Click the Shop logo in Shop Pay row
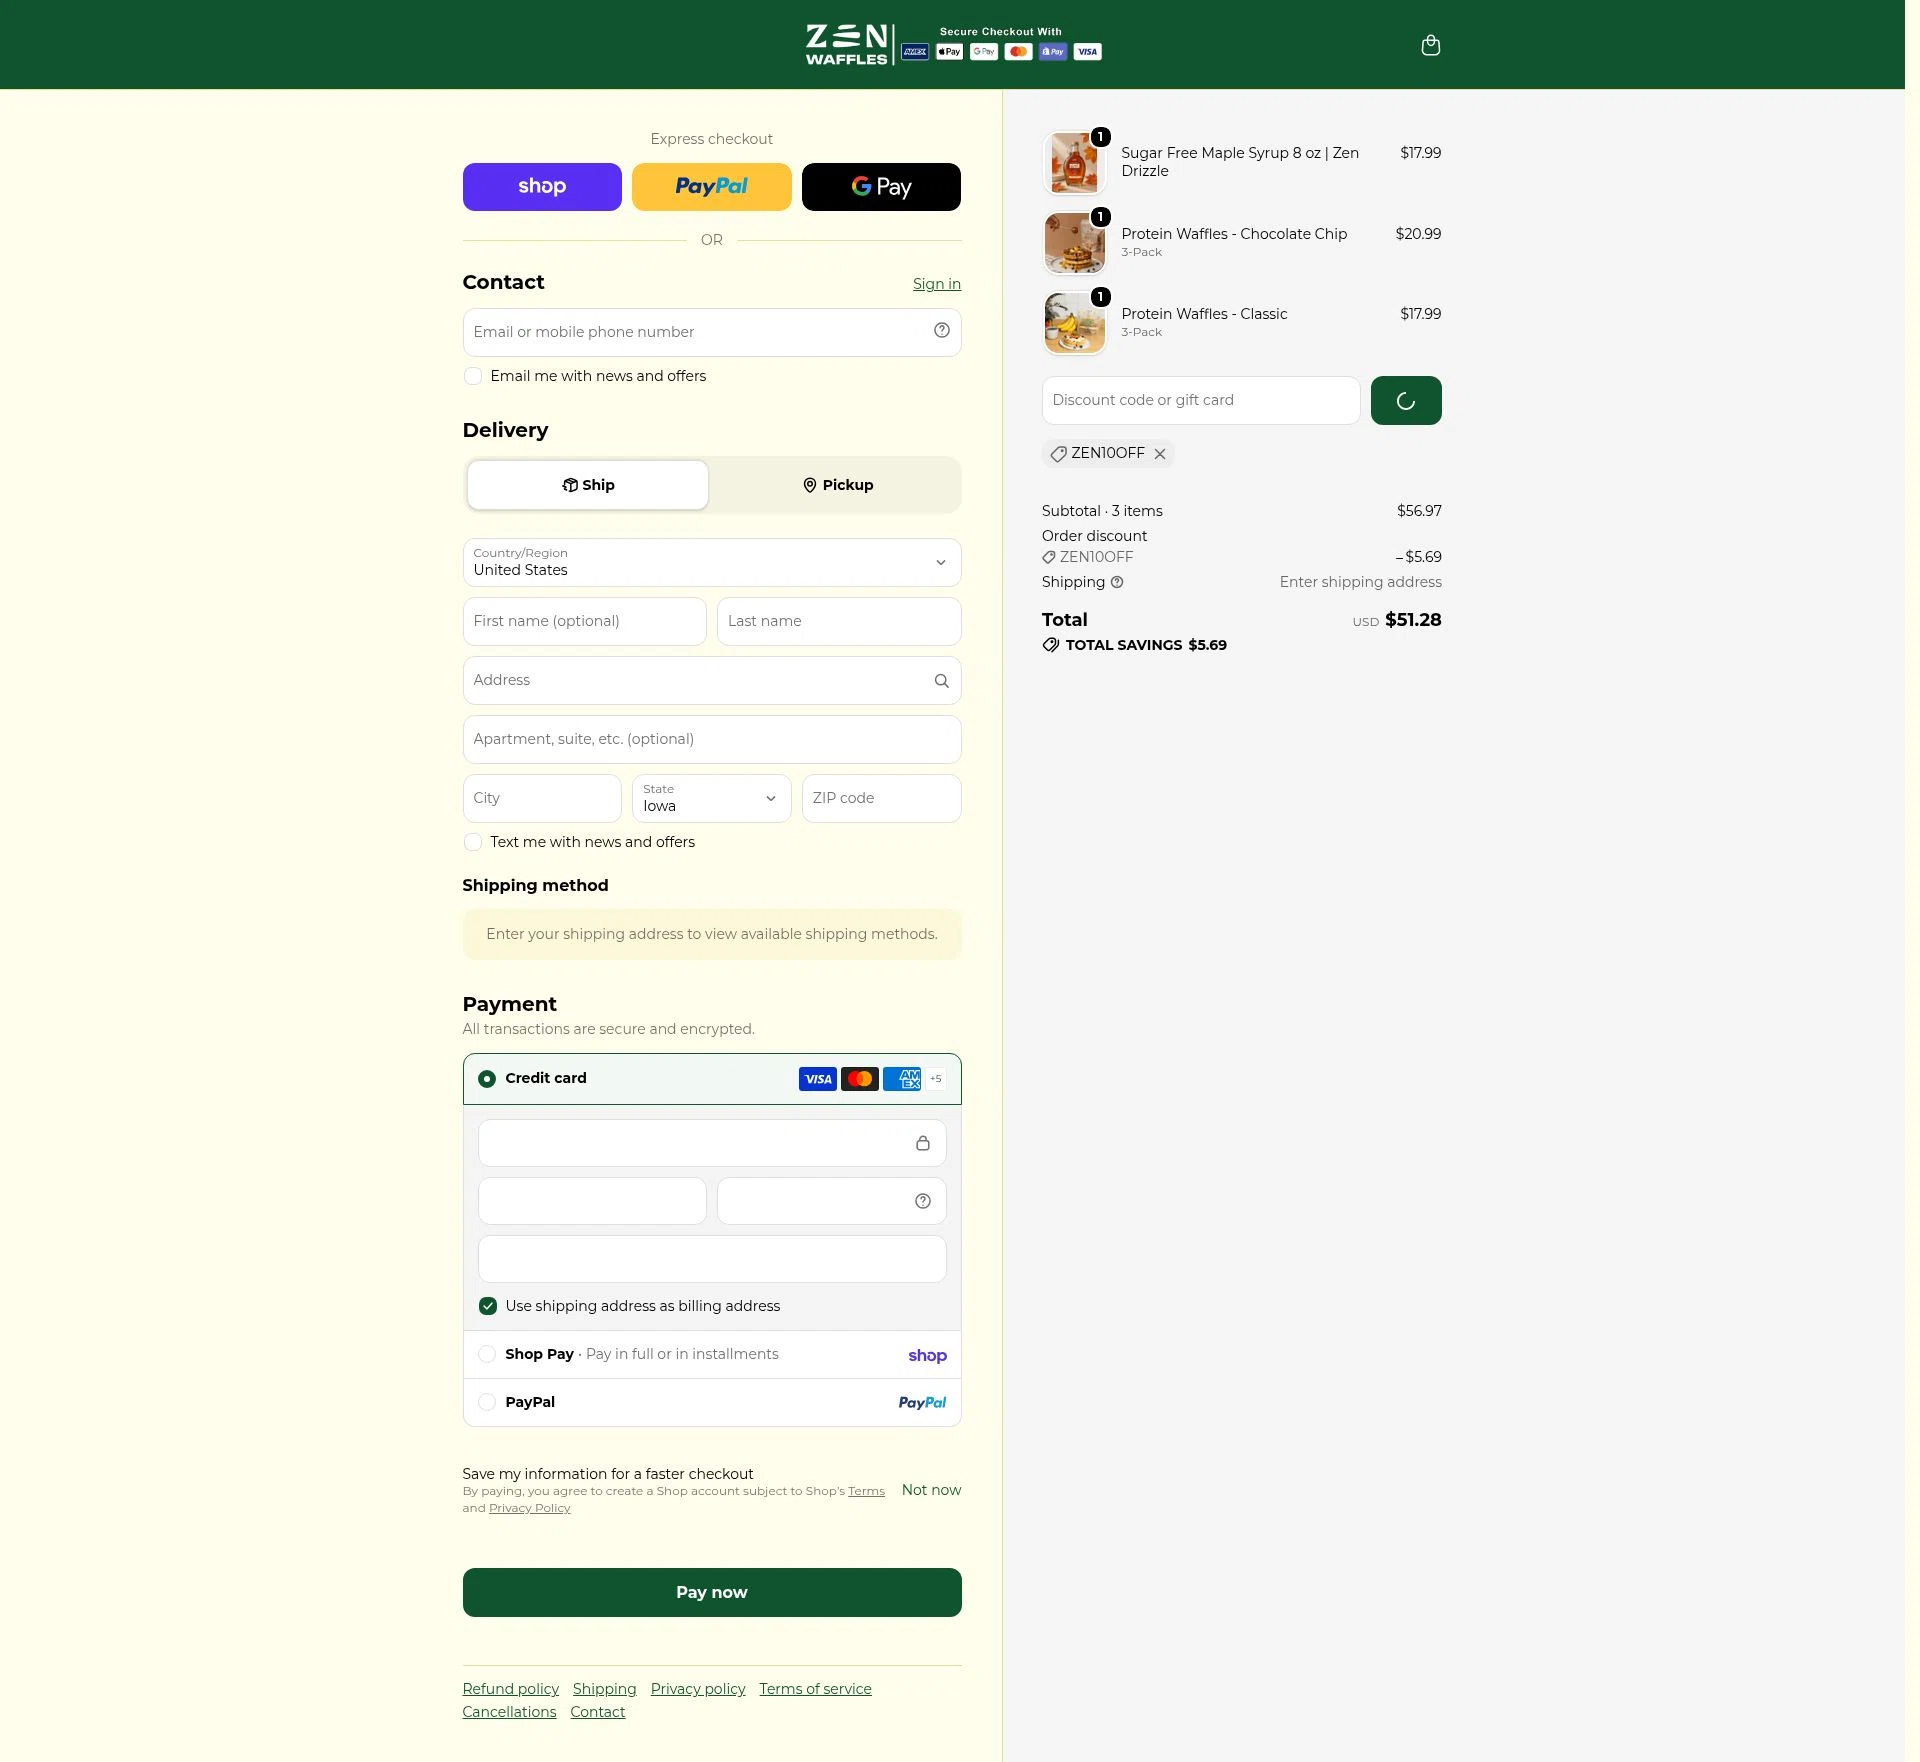1920x1762 pixels. [x=927, y=1355]
